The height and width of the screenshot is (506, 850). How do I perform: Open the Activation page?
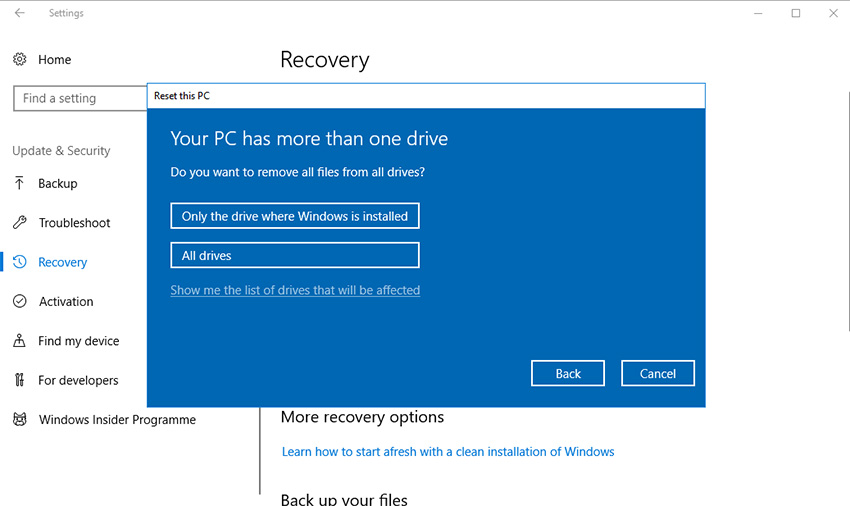tap(66, 302)
